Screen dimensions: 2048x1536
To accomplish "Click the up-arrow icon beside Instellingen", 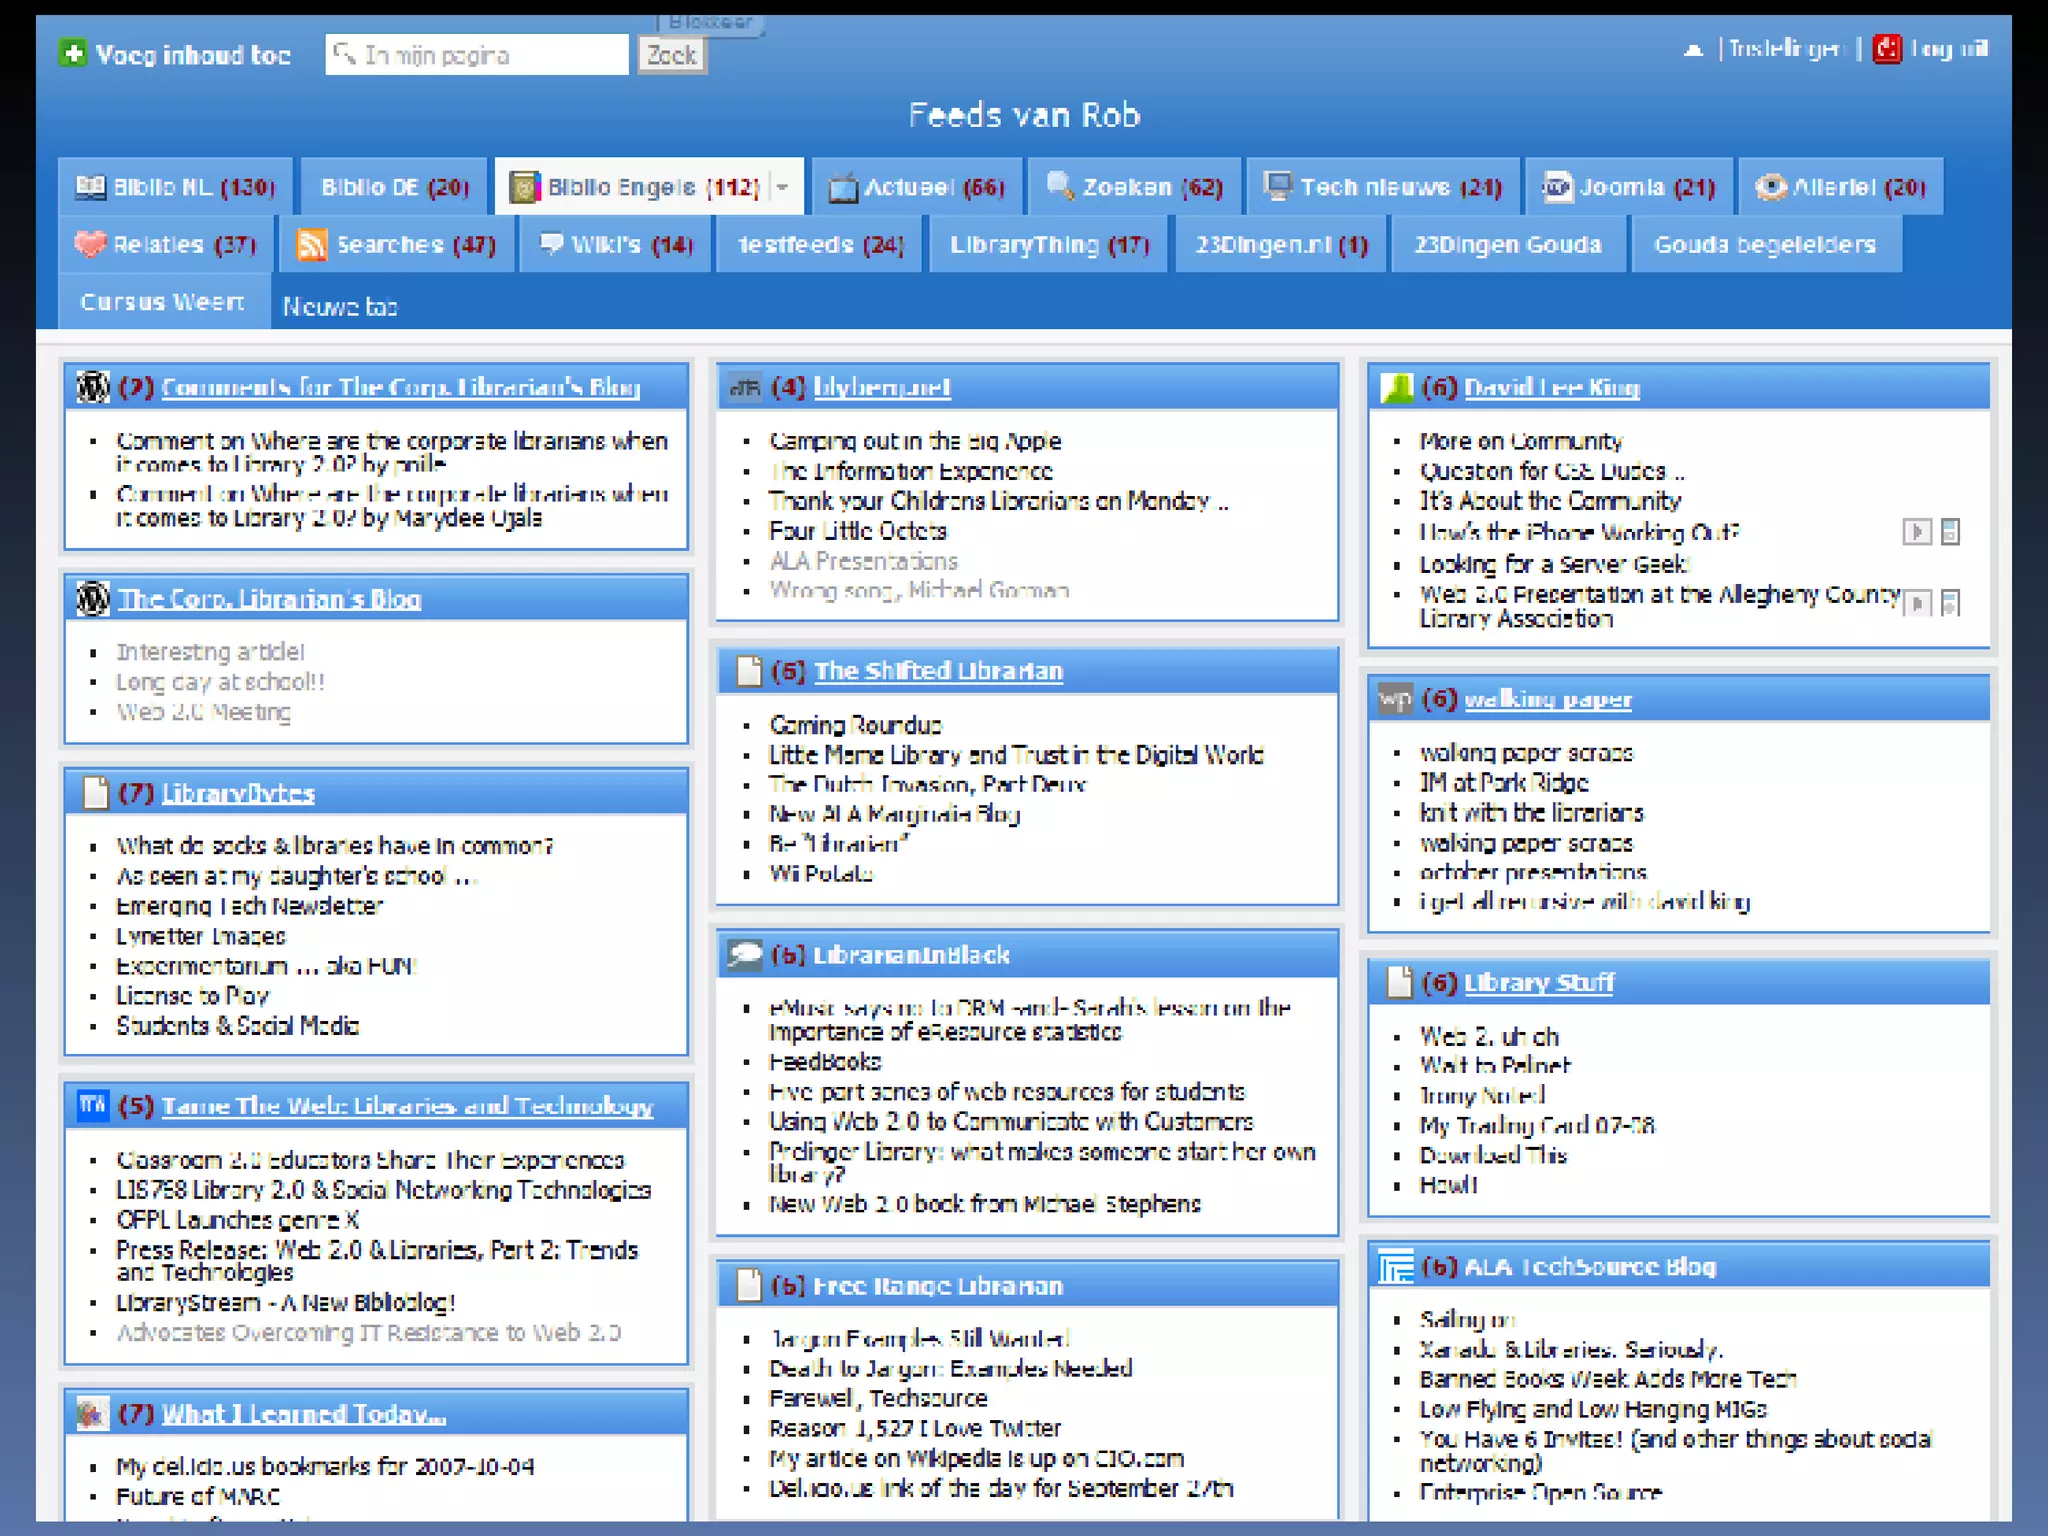I will 1692,49.
